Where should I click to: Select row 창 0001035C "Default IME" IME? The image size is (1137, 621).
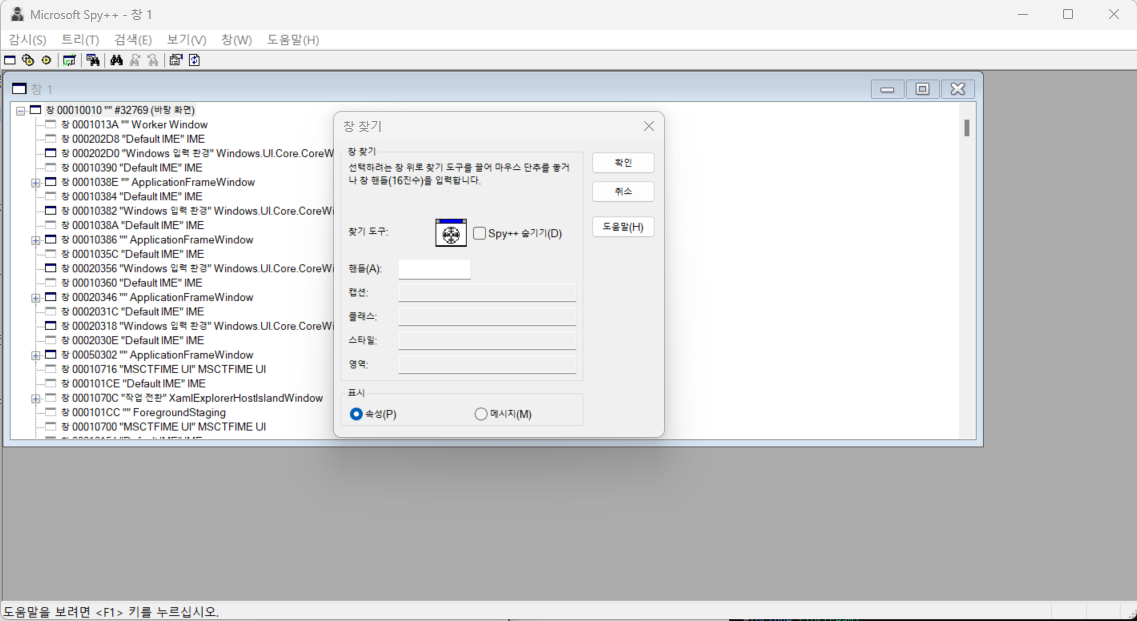pyautogui.click(x=132, y=254)
